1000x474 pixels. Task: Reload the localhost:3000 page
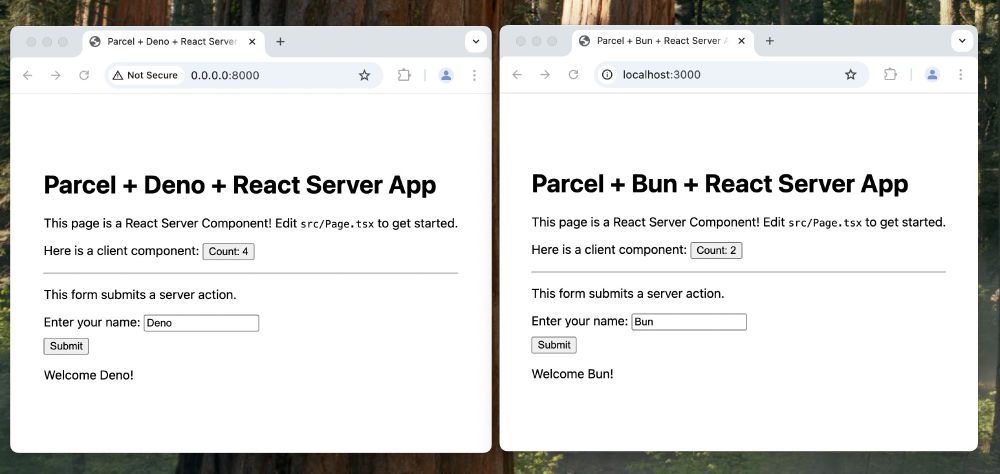(573, 75)
